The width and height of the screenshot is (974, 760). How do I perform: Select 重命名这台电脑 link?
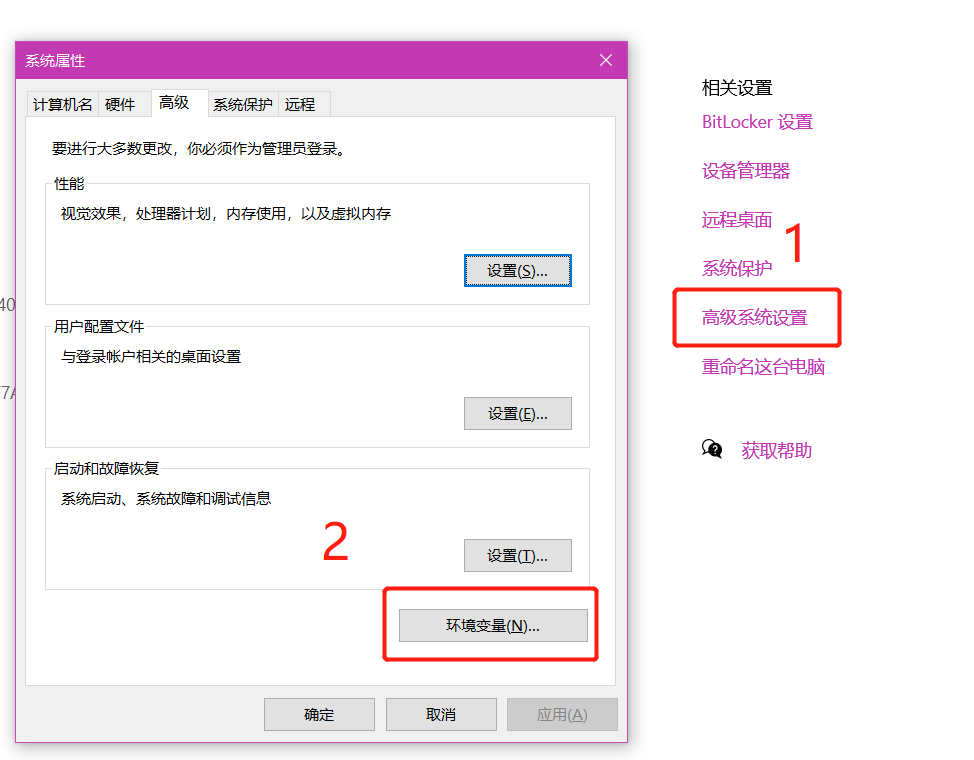pos(763,367)
